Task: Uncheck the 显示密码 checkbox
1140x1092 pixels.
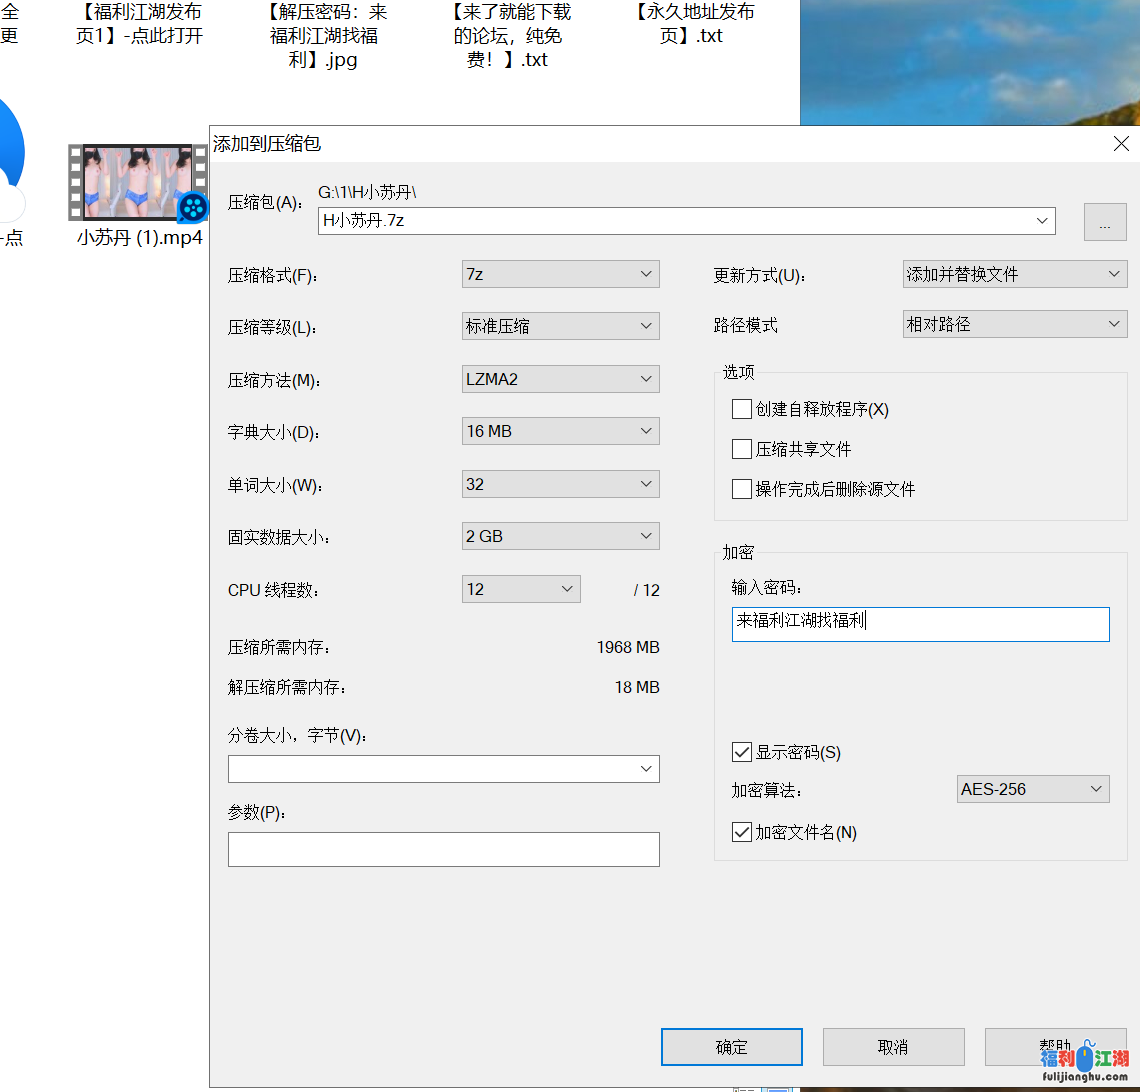Action: coord(742,752)
